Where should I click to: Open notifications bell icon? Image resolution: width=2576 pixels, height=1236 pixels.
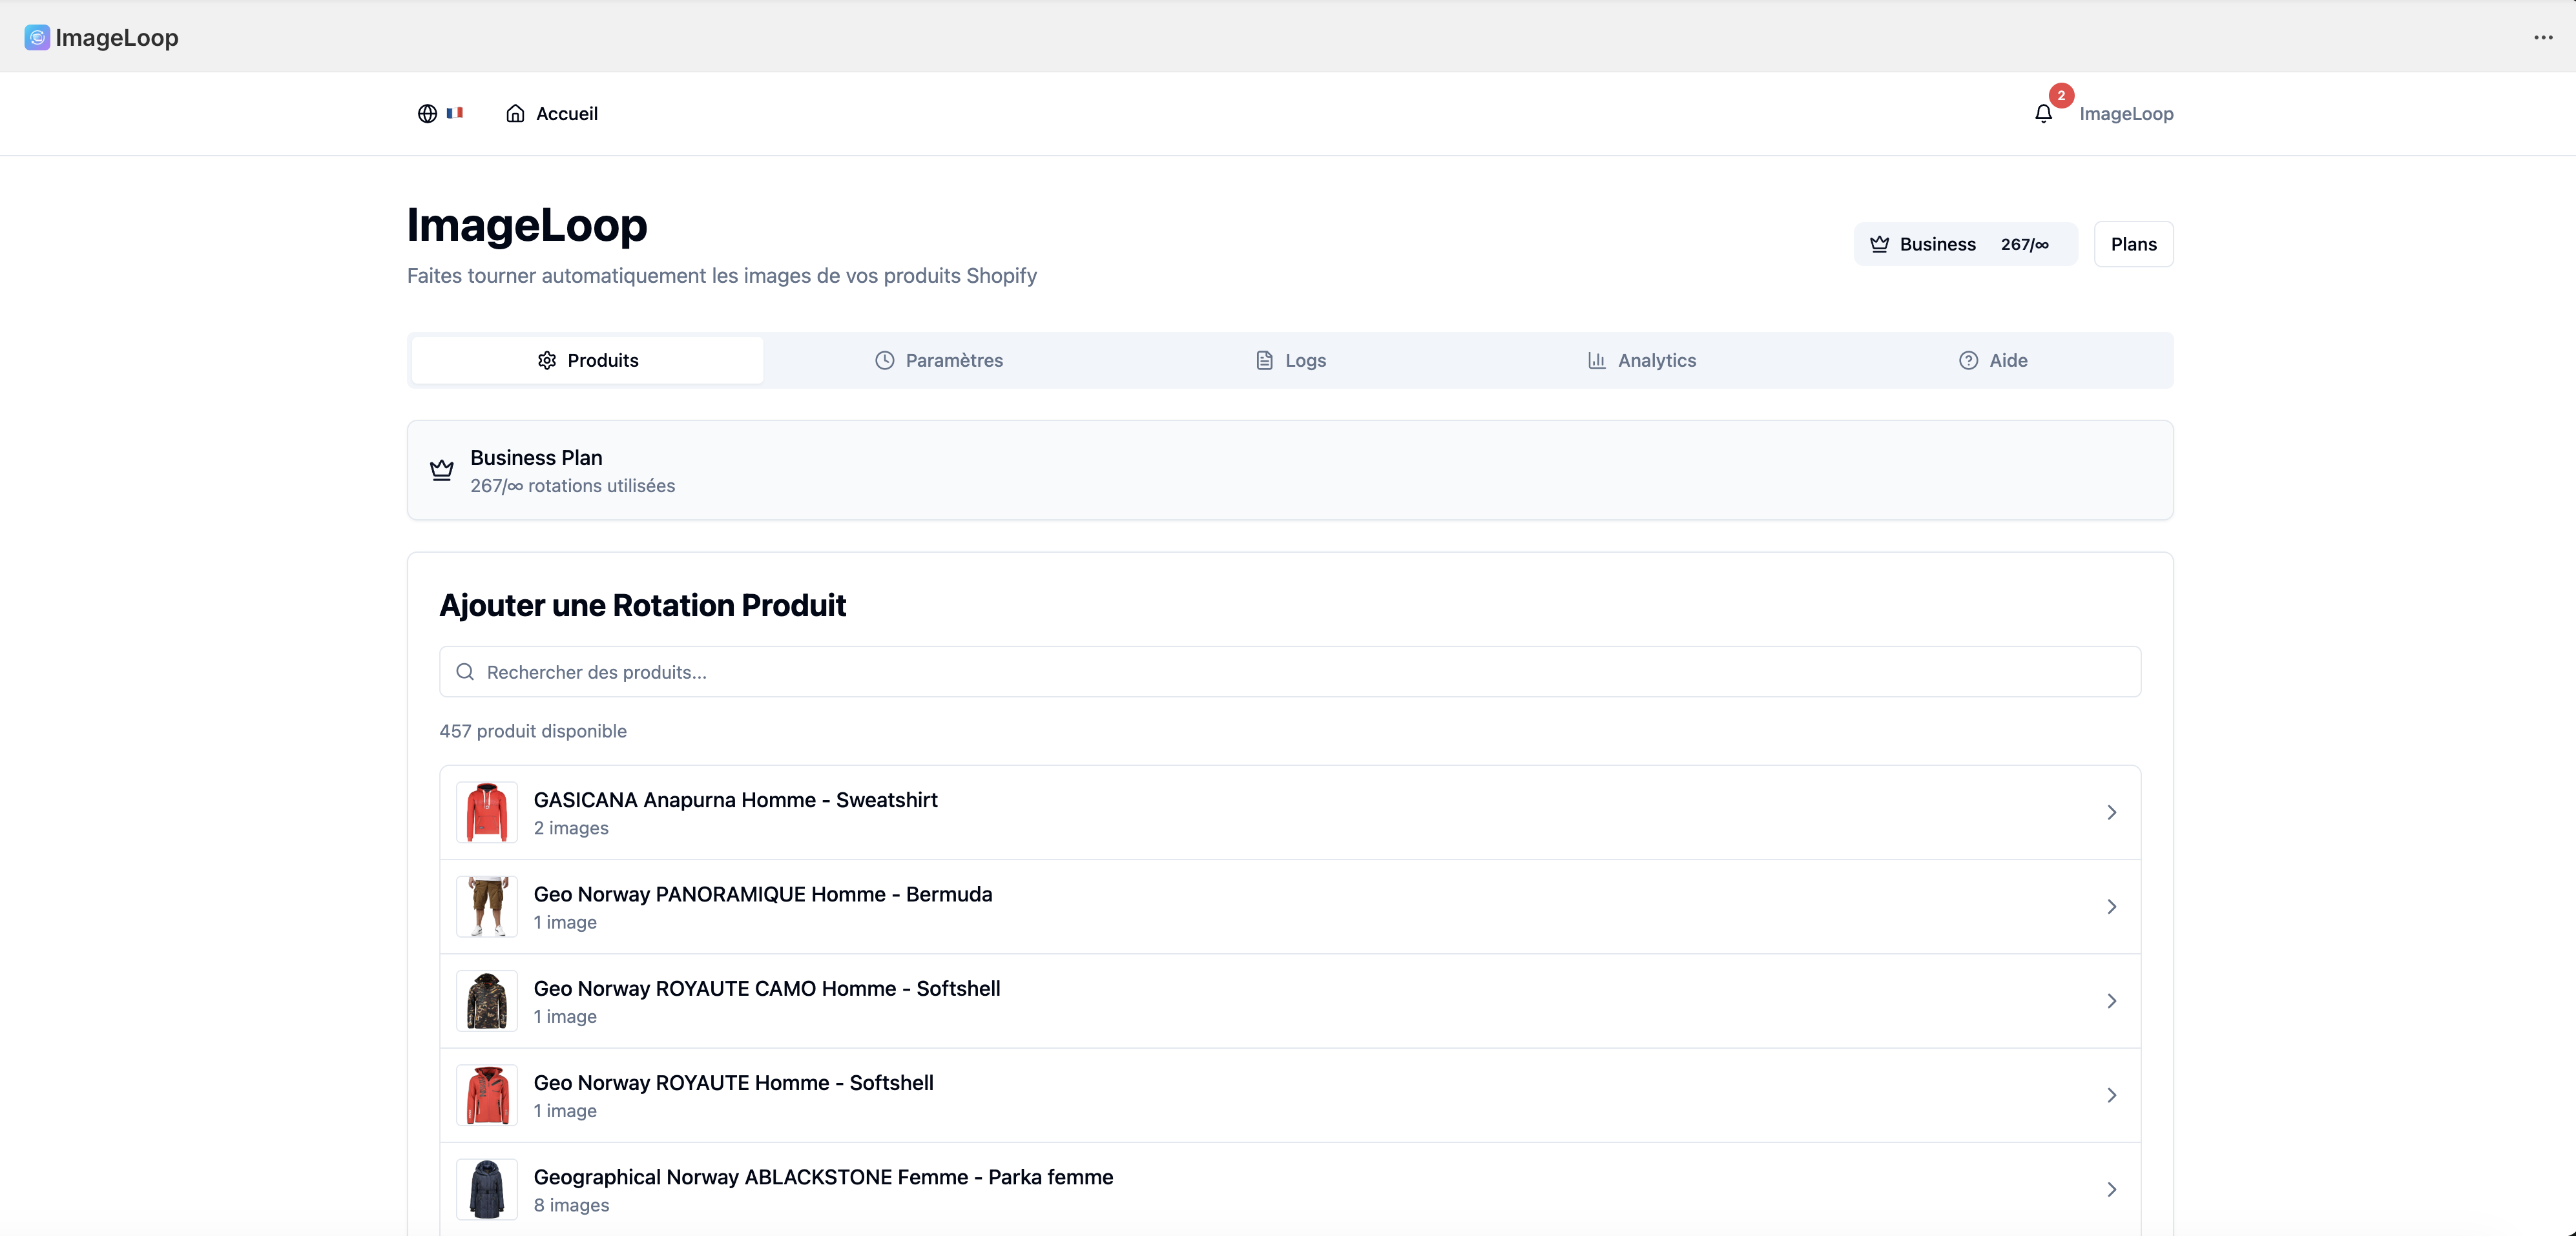coord(2043,114)
